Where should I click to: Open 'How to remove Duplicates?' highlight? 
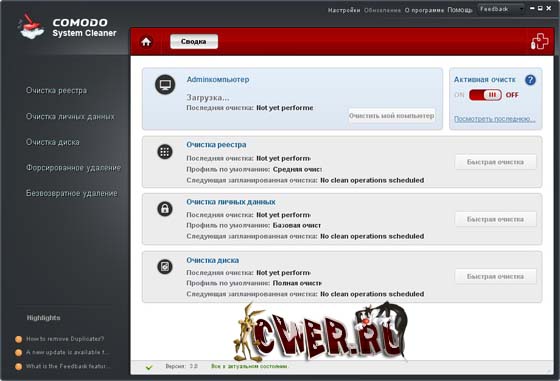click(65, 339)
